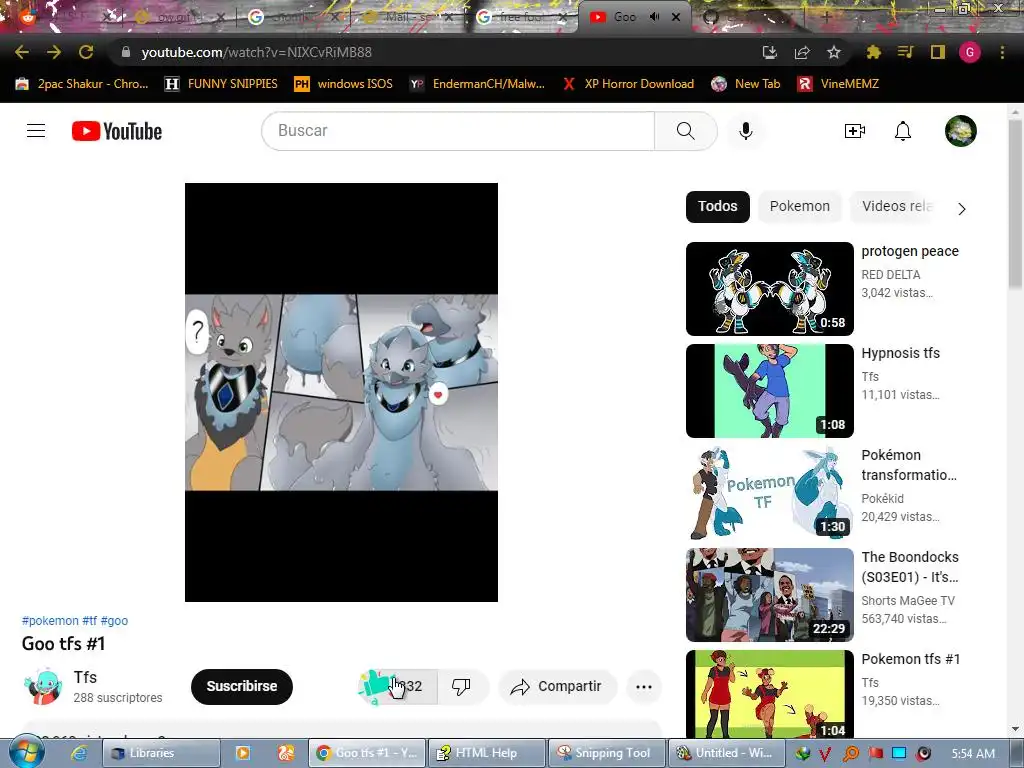Open the New Tab bookmark
Screen dimensions: 1024x768
click(746, 84)
